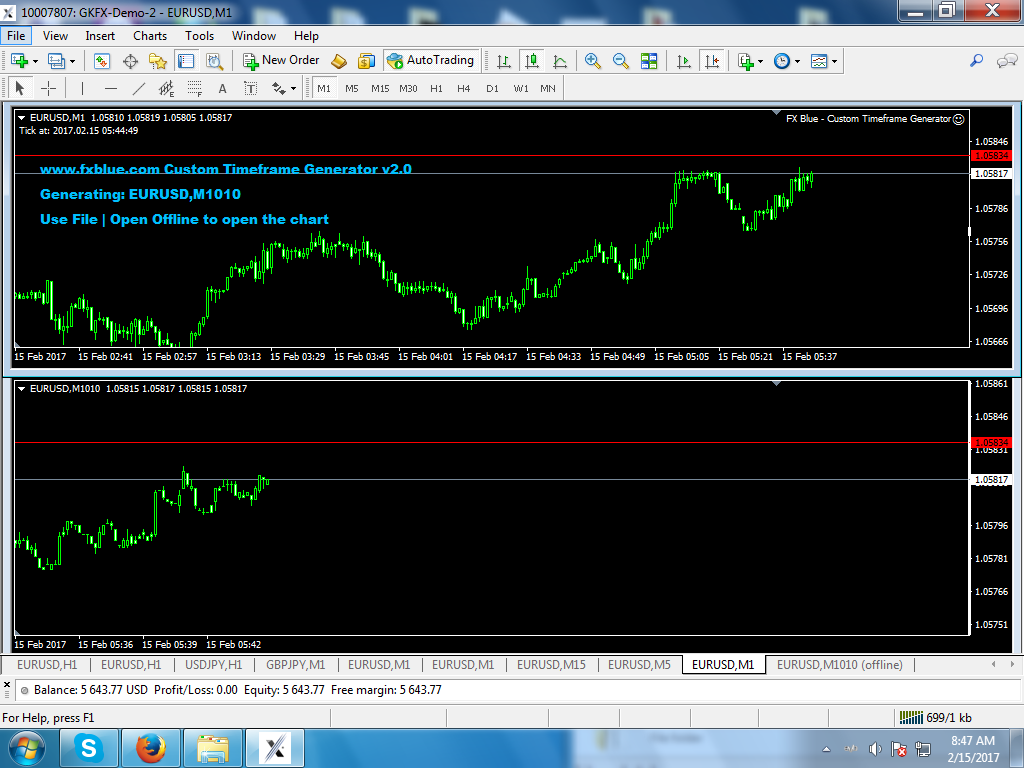Switch to M1 timeframe
This screenshot has height=768, width=1024.
click(324, 88)
